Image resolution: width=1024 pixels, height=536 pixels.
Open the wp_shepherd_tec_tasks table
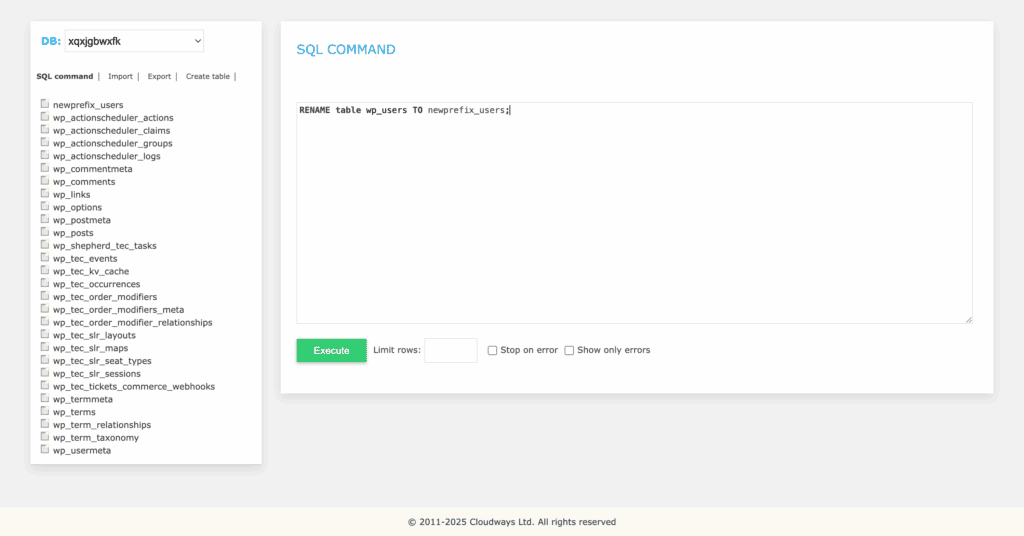pyautogui.click(x=104, y=245)
